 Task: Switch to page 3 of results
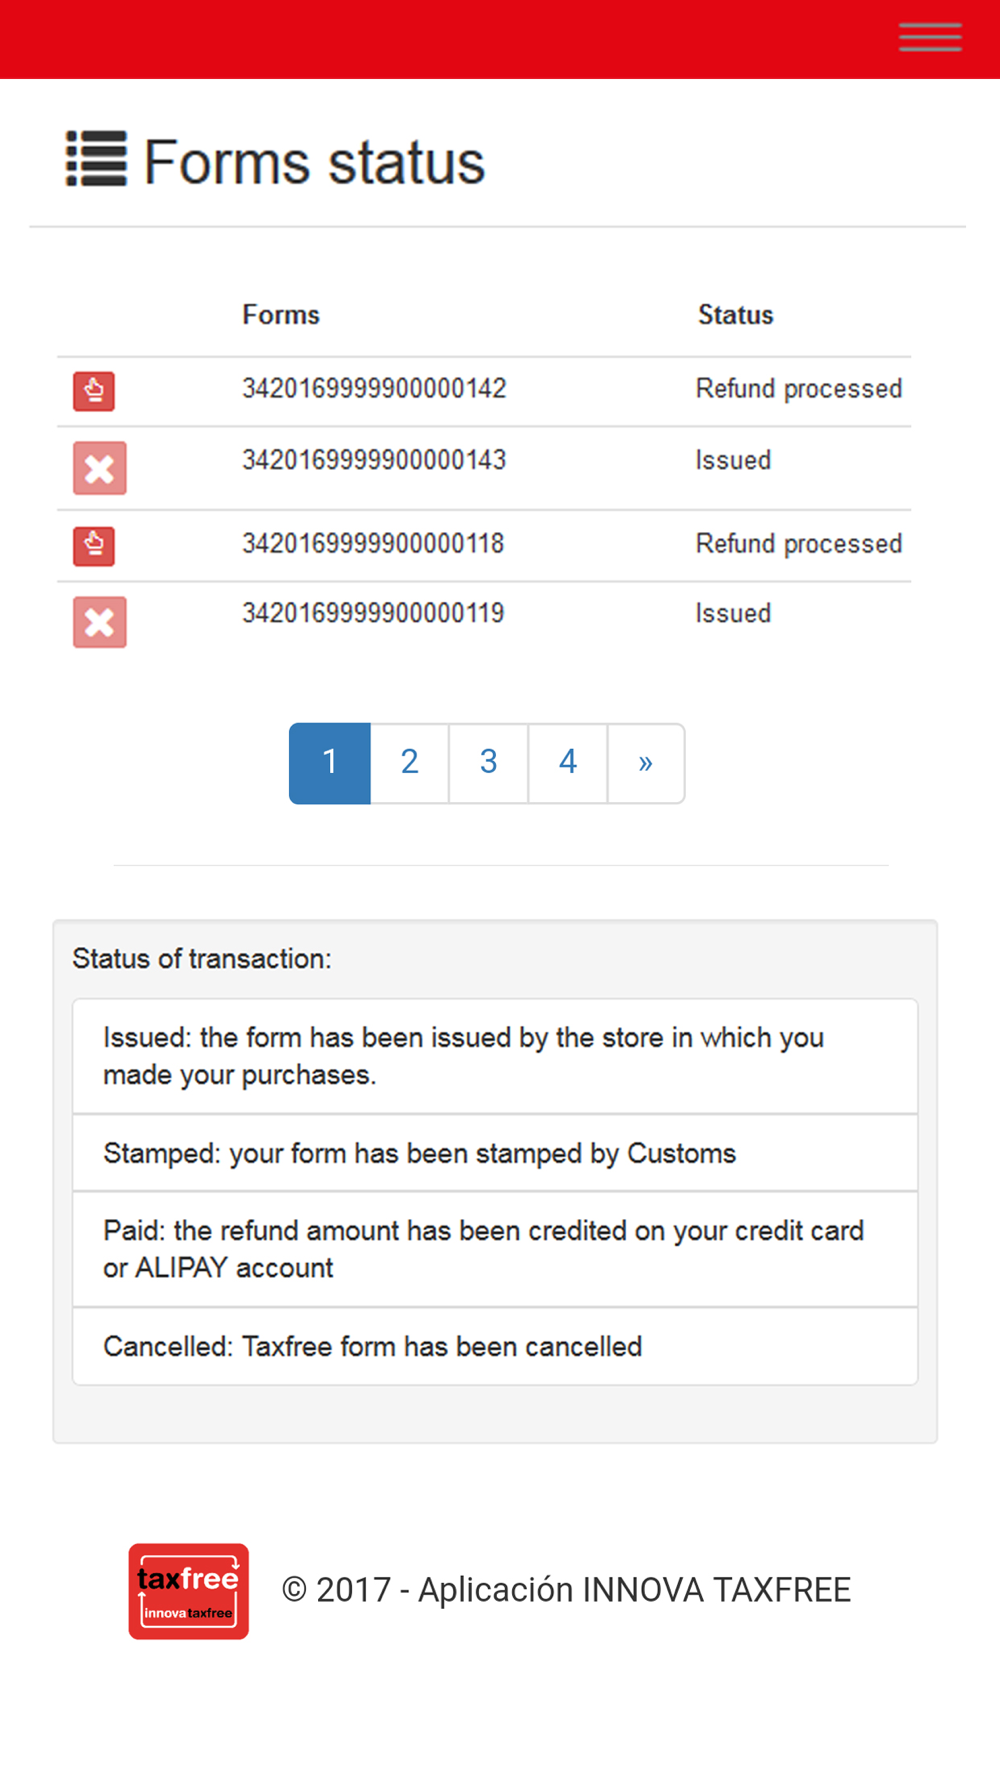488,763
